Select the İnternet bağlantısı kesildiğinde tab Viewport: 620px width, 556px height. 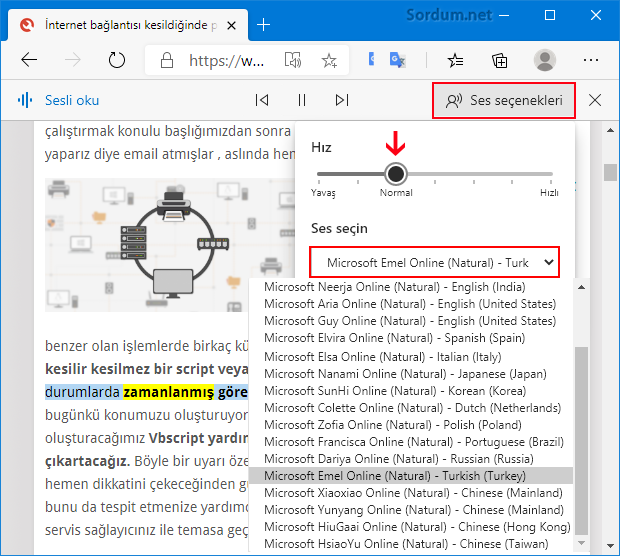coord(128,25)
